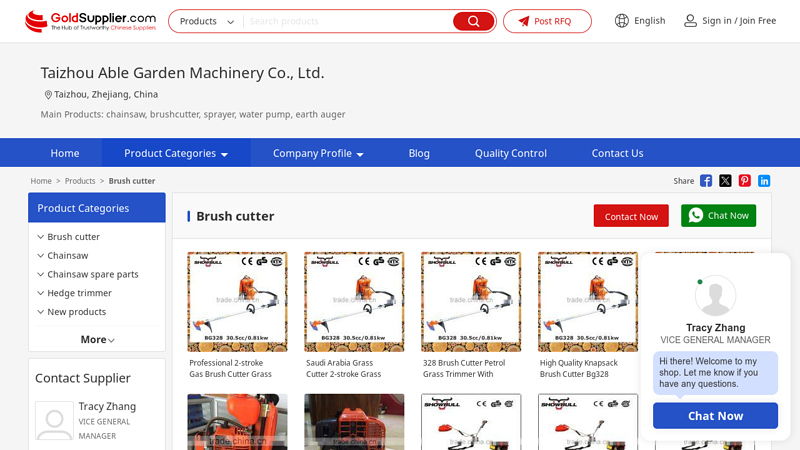Open Professional 2-stroke Gas Brush Cutter thumbnail

pyautogui.click(x=237, y=302)
